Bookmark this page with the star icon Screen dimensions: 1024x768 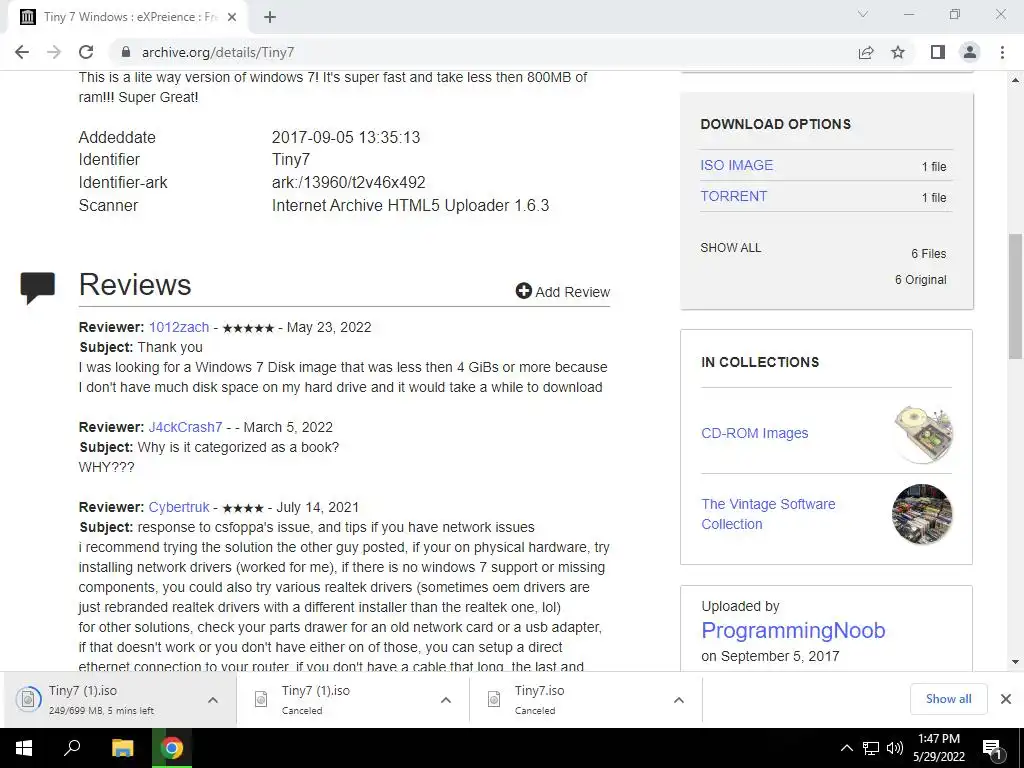898,52
